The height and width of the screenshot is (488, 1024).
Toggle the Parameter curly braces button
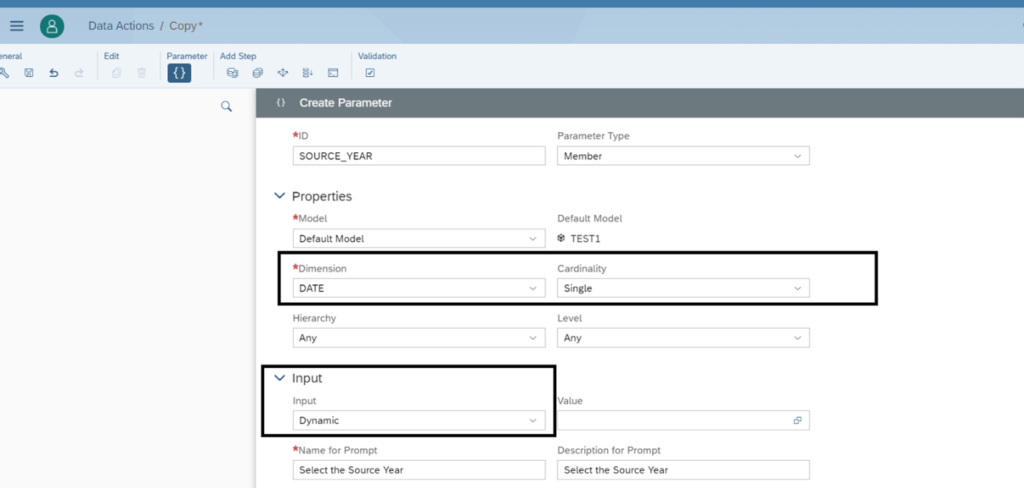coord(179,73)
